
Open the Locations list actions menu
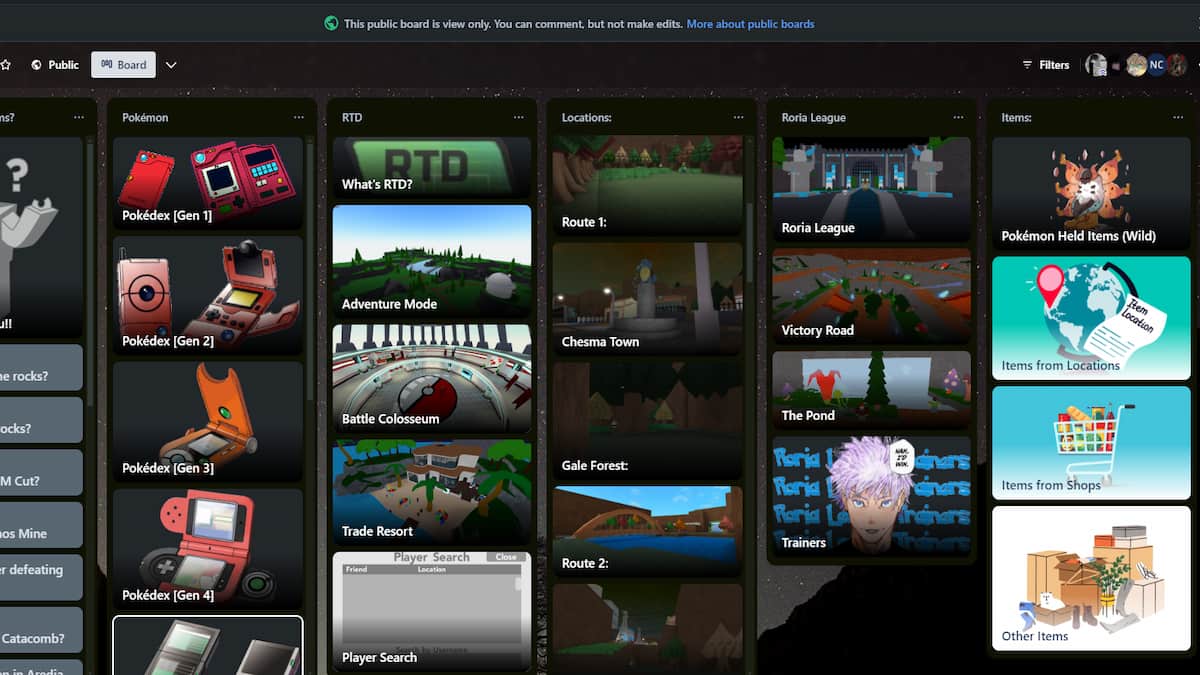[738, 117]
